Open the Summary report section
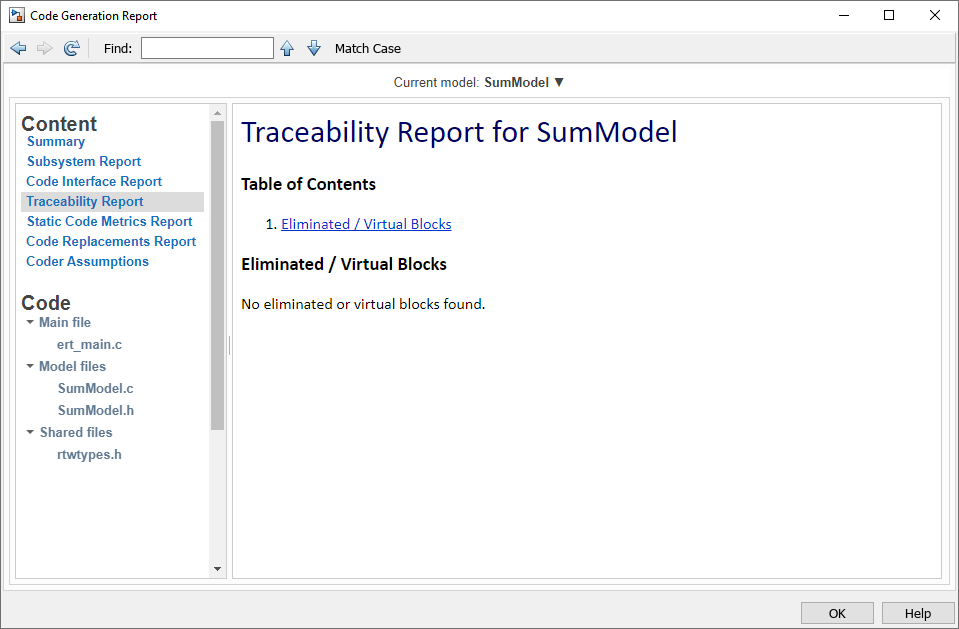 point(56,142)
